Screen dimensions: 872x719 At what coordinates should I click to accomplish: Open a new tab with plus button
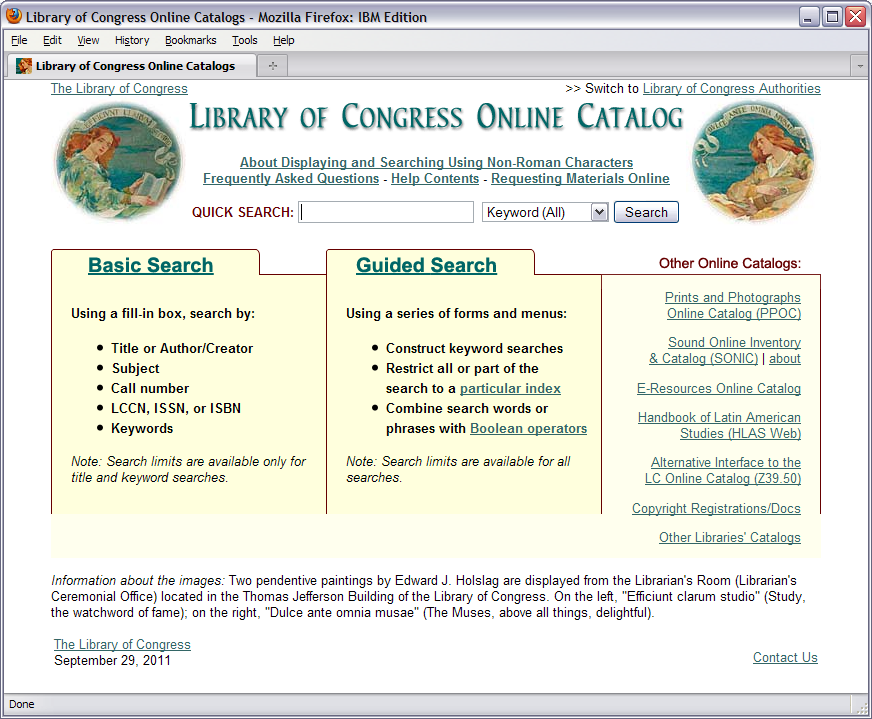tap(272, 66)
